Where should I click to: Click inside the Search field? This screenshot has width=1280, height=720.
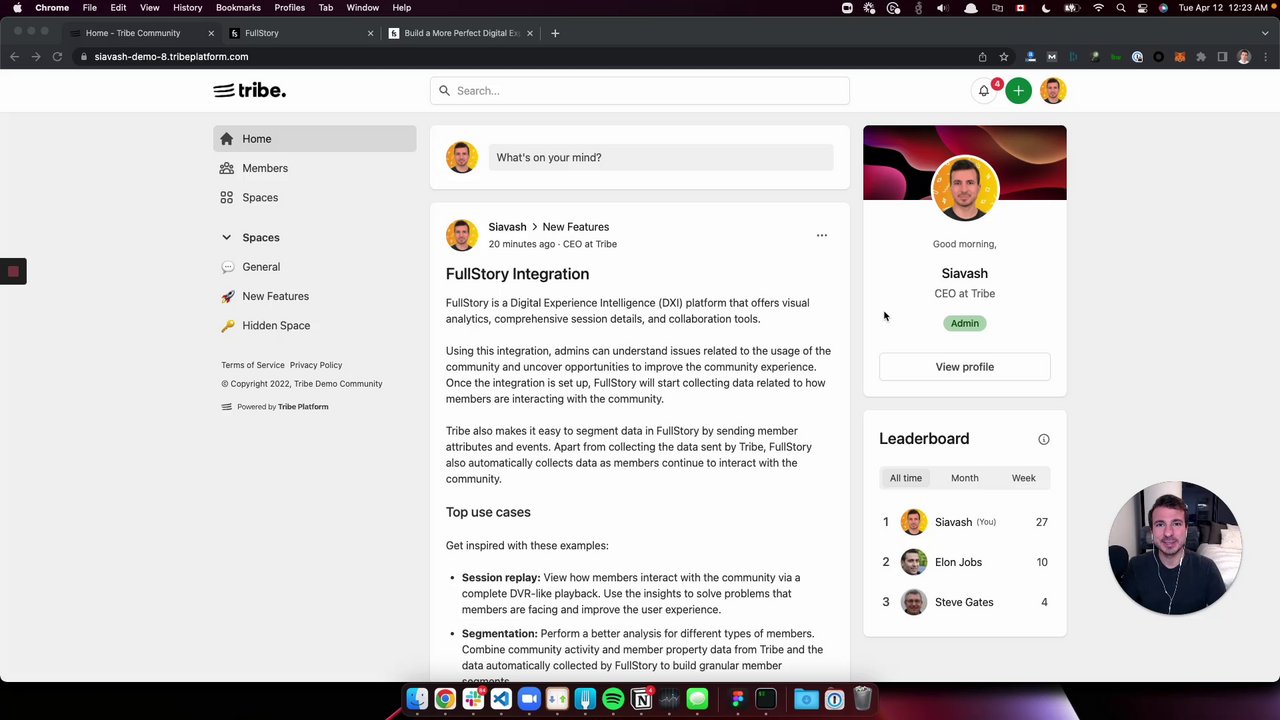pyautogui.click(x=640, y=91)
